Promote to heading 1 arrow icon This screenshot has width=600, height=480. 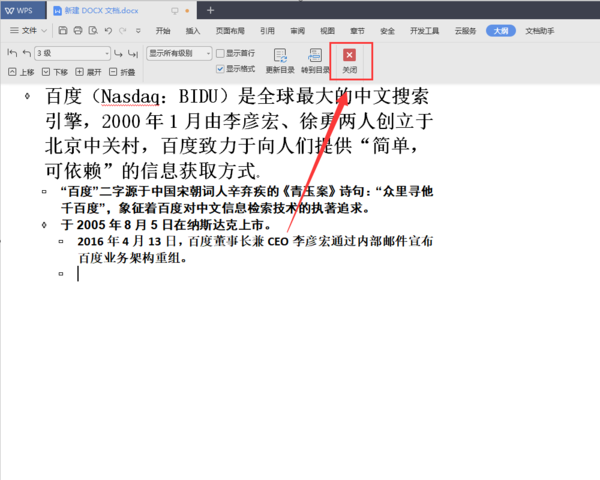click(12, 53)
